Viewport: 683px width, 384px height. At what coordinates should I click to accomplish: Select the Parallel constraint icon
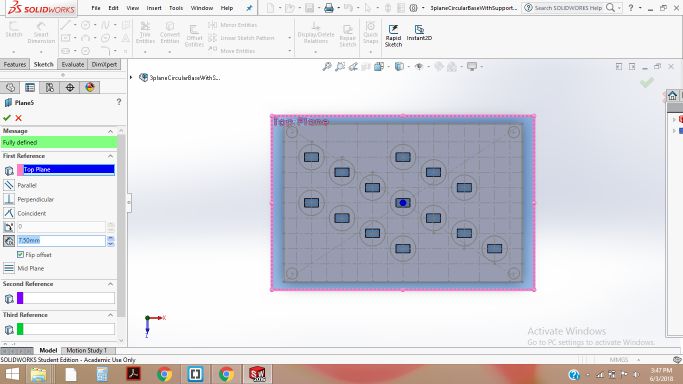click(9, 185)
